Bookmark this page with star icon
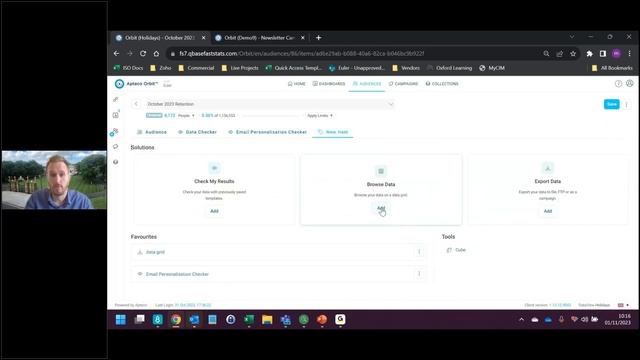The width and height of the screenshot is (640, 360). [573, 53]
